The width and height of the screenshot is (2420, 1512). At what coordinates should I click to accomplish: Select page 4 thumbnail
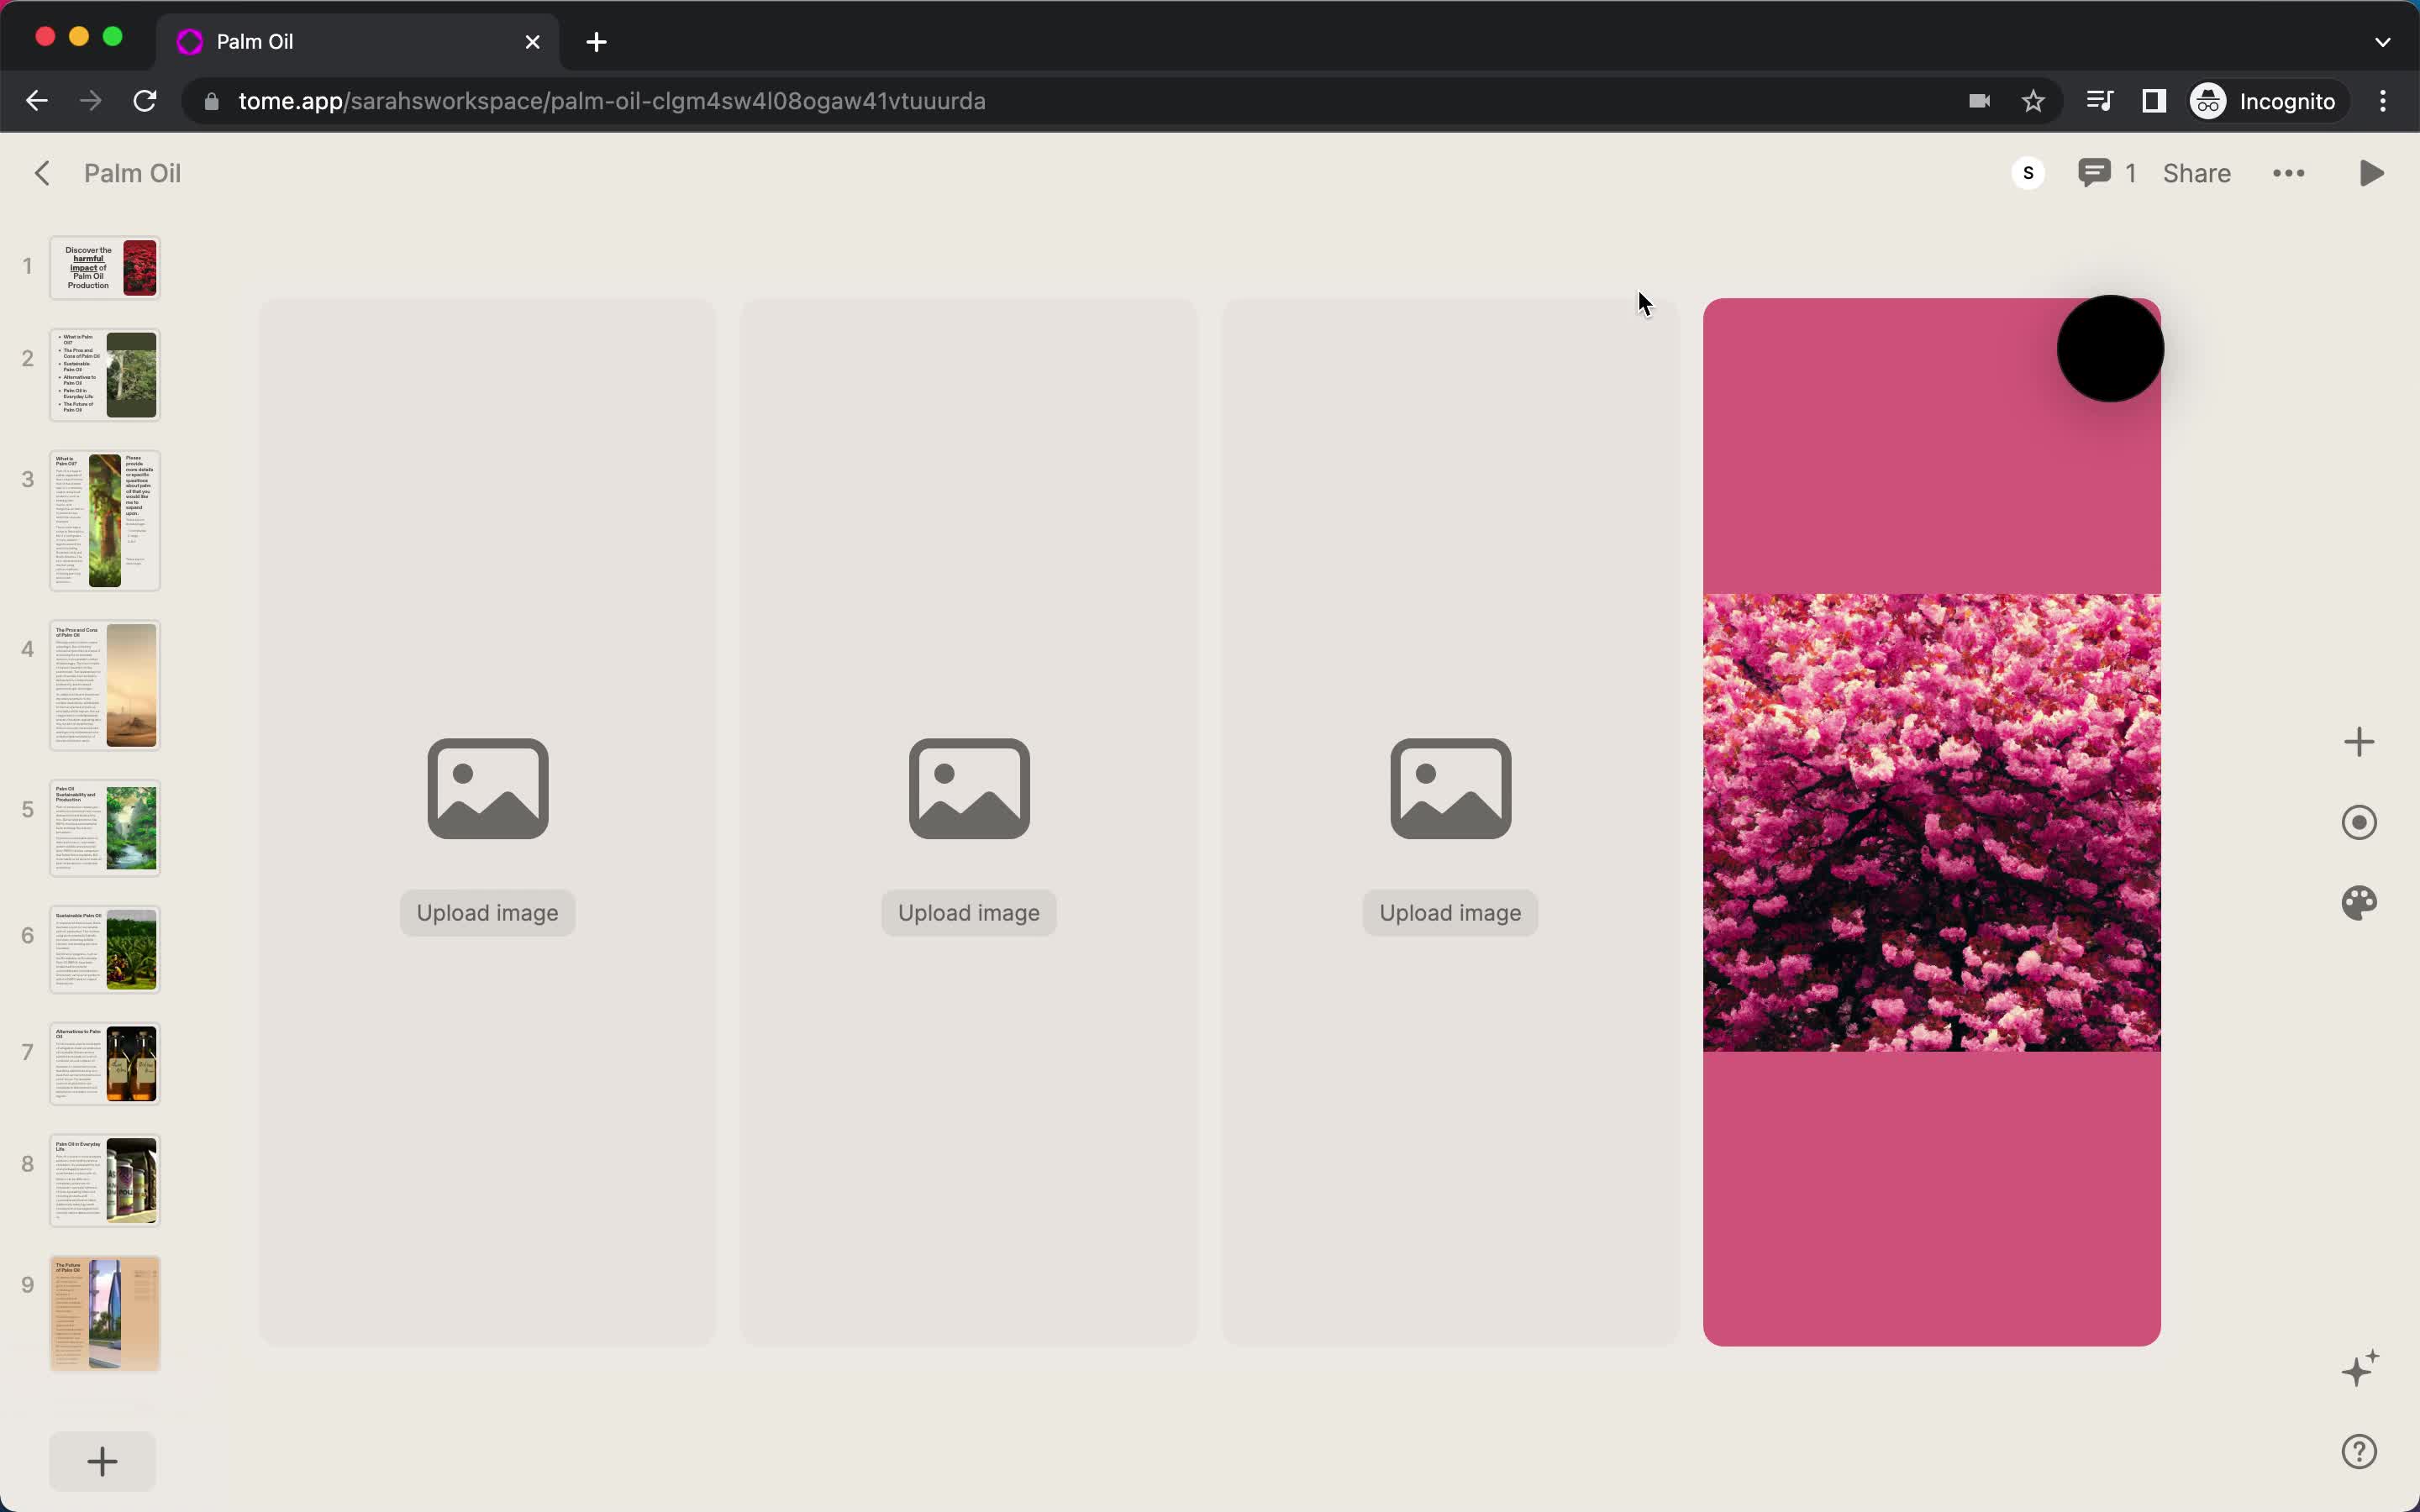(x=105, y=685)
